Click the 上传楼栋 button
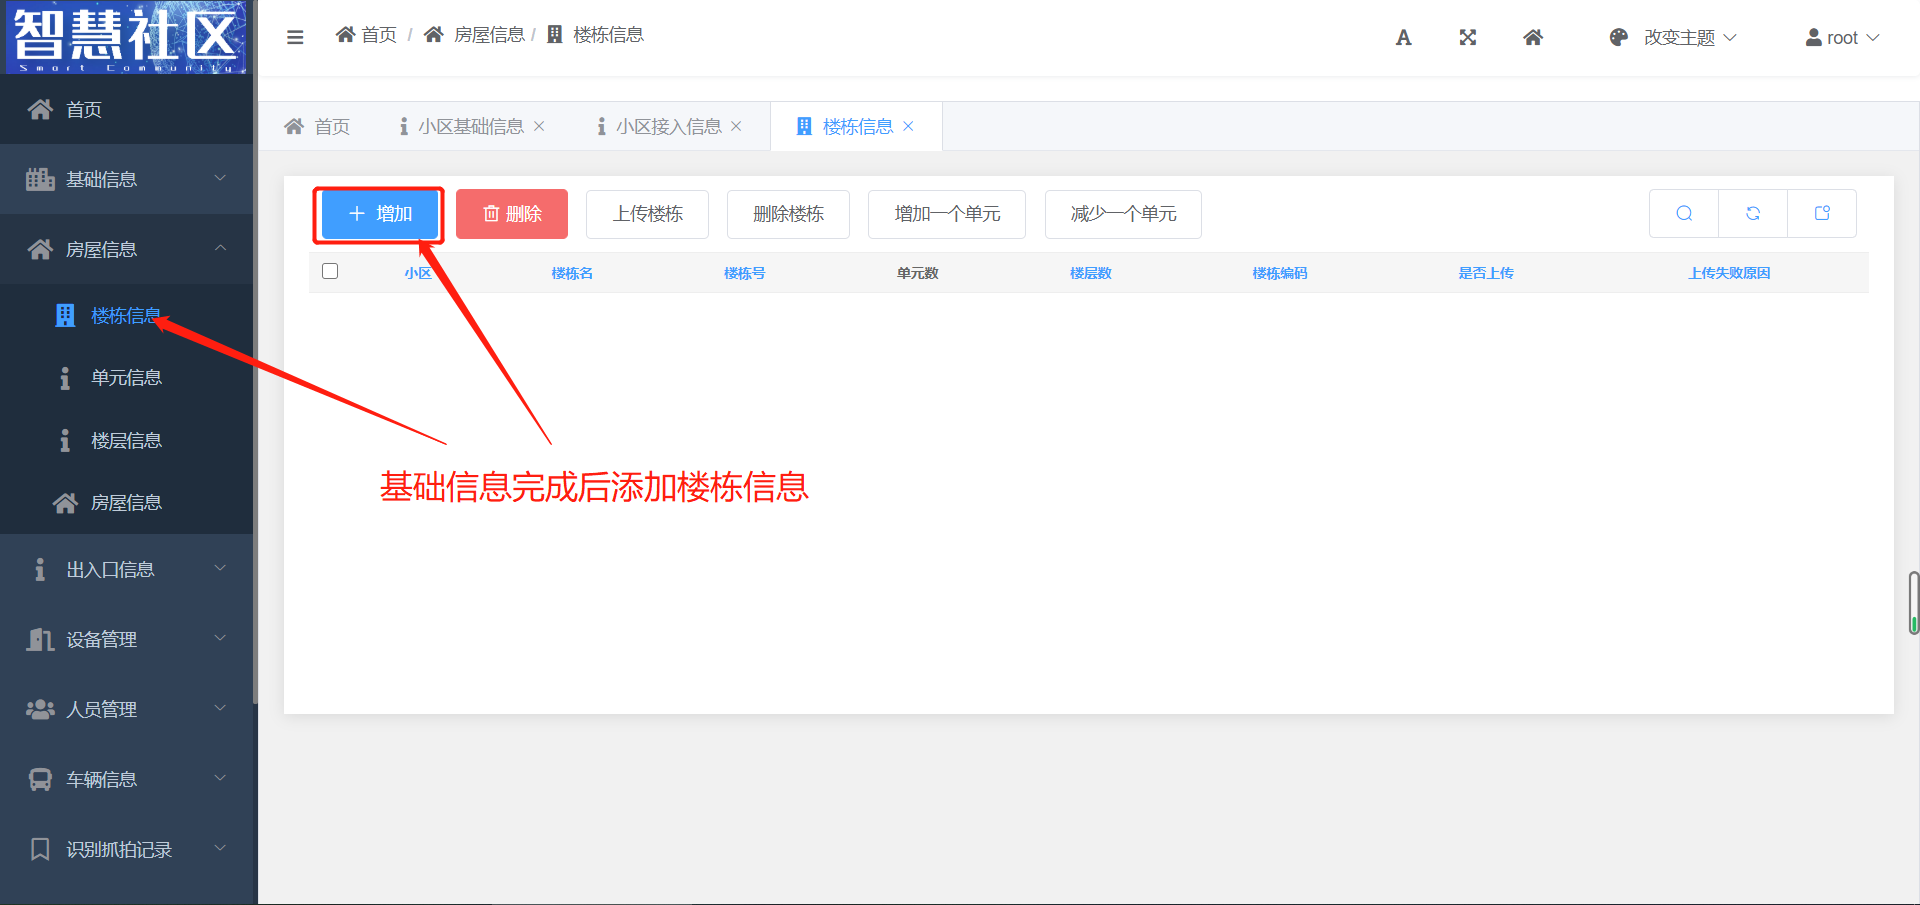 647,214
